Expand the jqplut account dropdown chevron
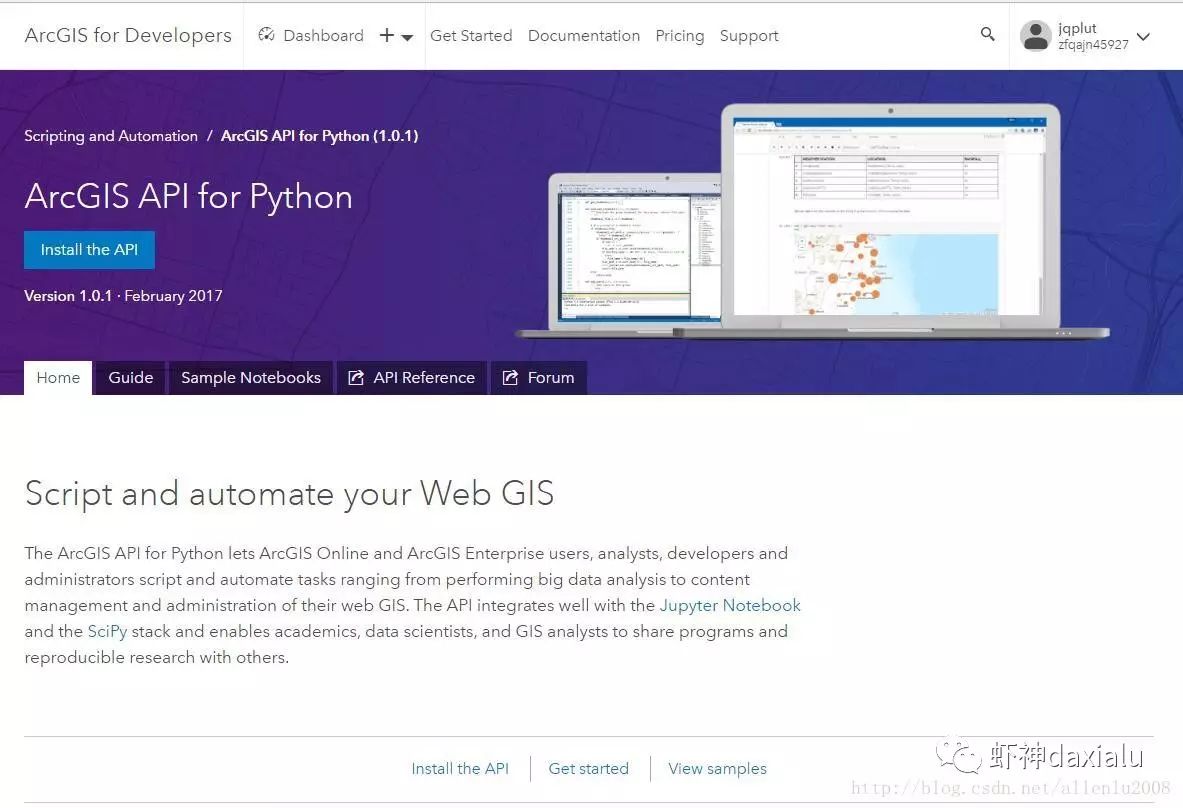This screenshot has height=808, width=1183. click(x=1143, y=36)
